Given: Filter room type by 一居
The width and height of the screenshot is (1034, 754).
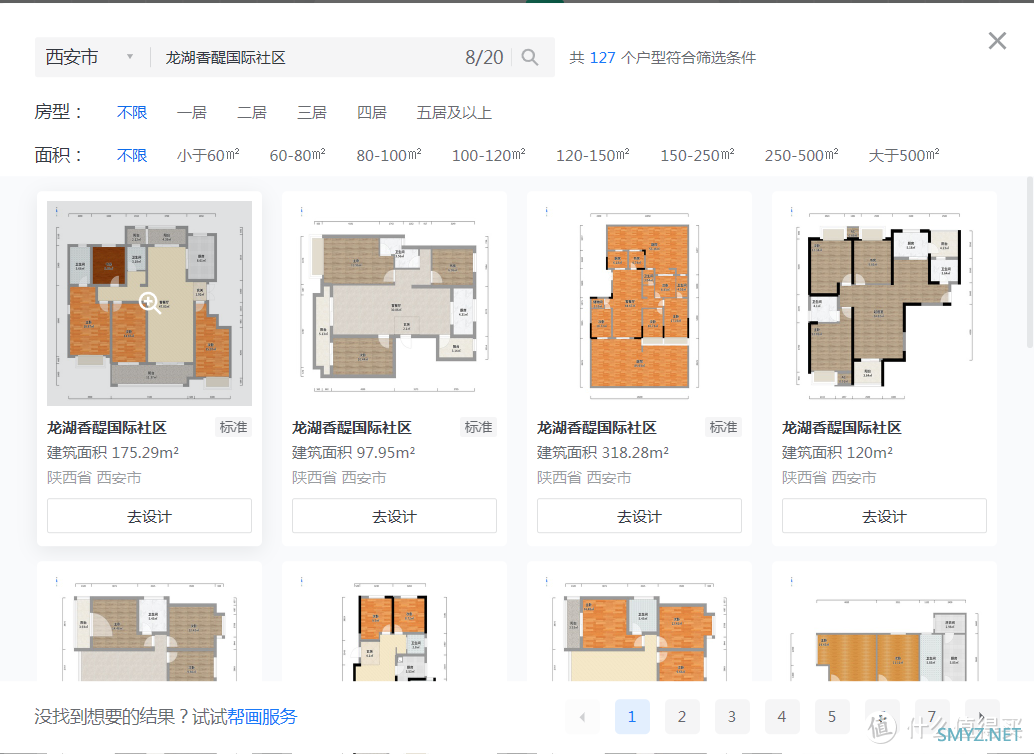Looking at the screenshot, I should pyautogui.click(x=192, y=113).
